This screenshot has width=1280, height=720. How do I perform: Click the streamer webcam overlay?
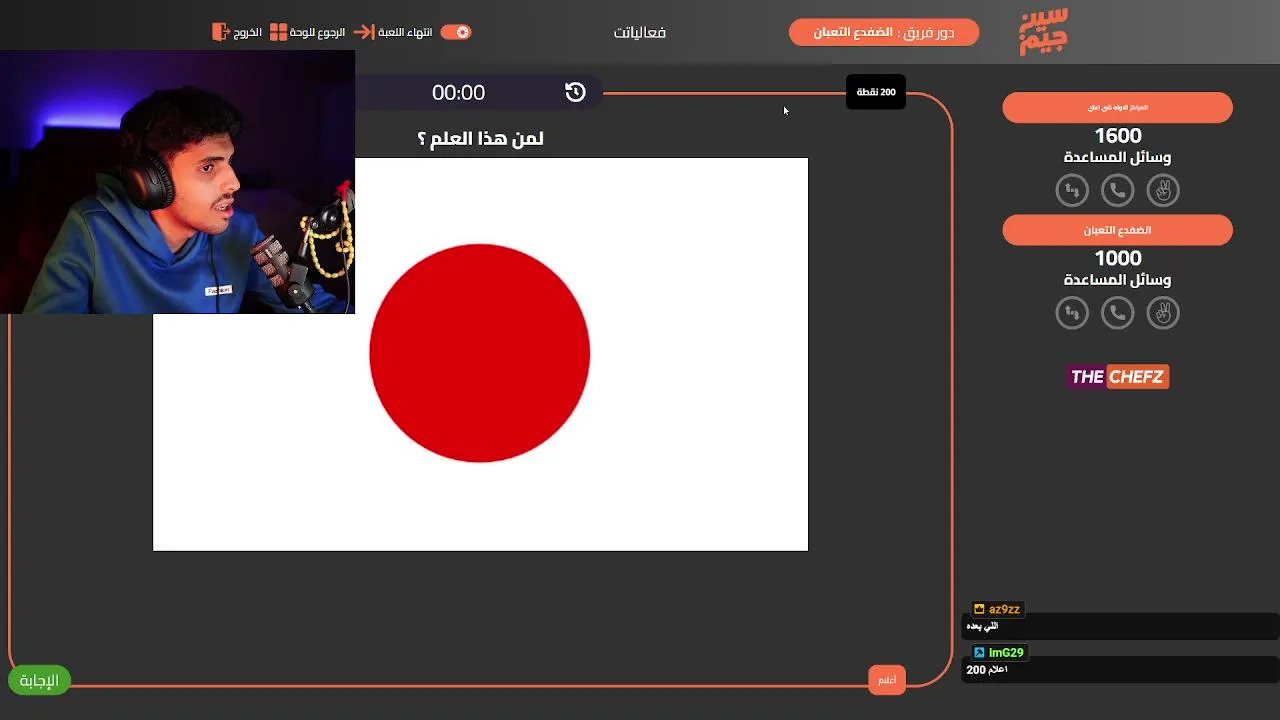coord(177,182)
